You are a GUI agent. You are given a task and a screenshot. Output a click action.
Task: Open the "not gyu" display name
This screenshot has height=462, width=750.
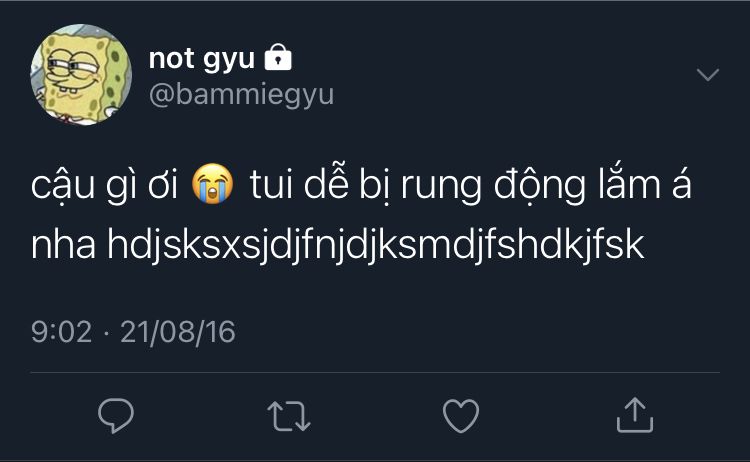coord(201,60)
